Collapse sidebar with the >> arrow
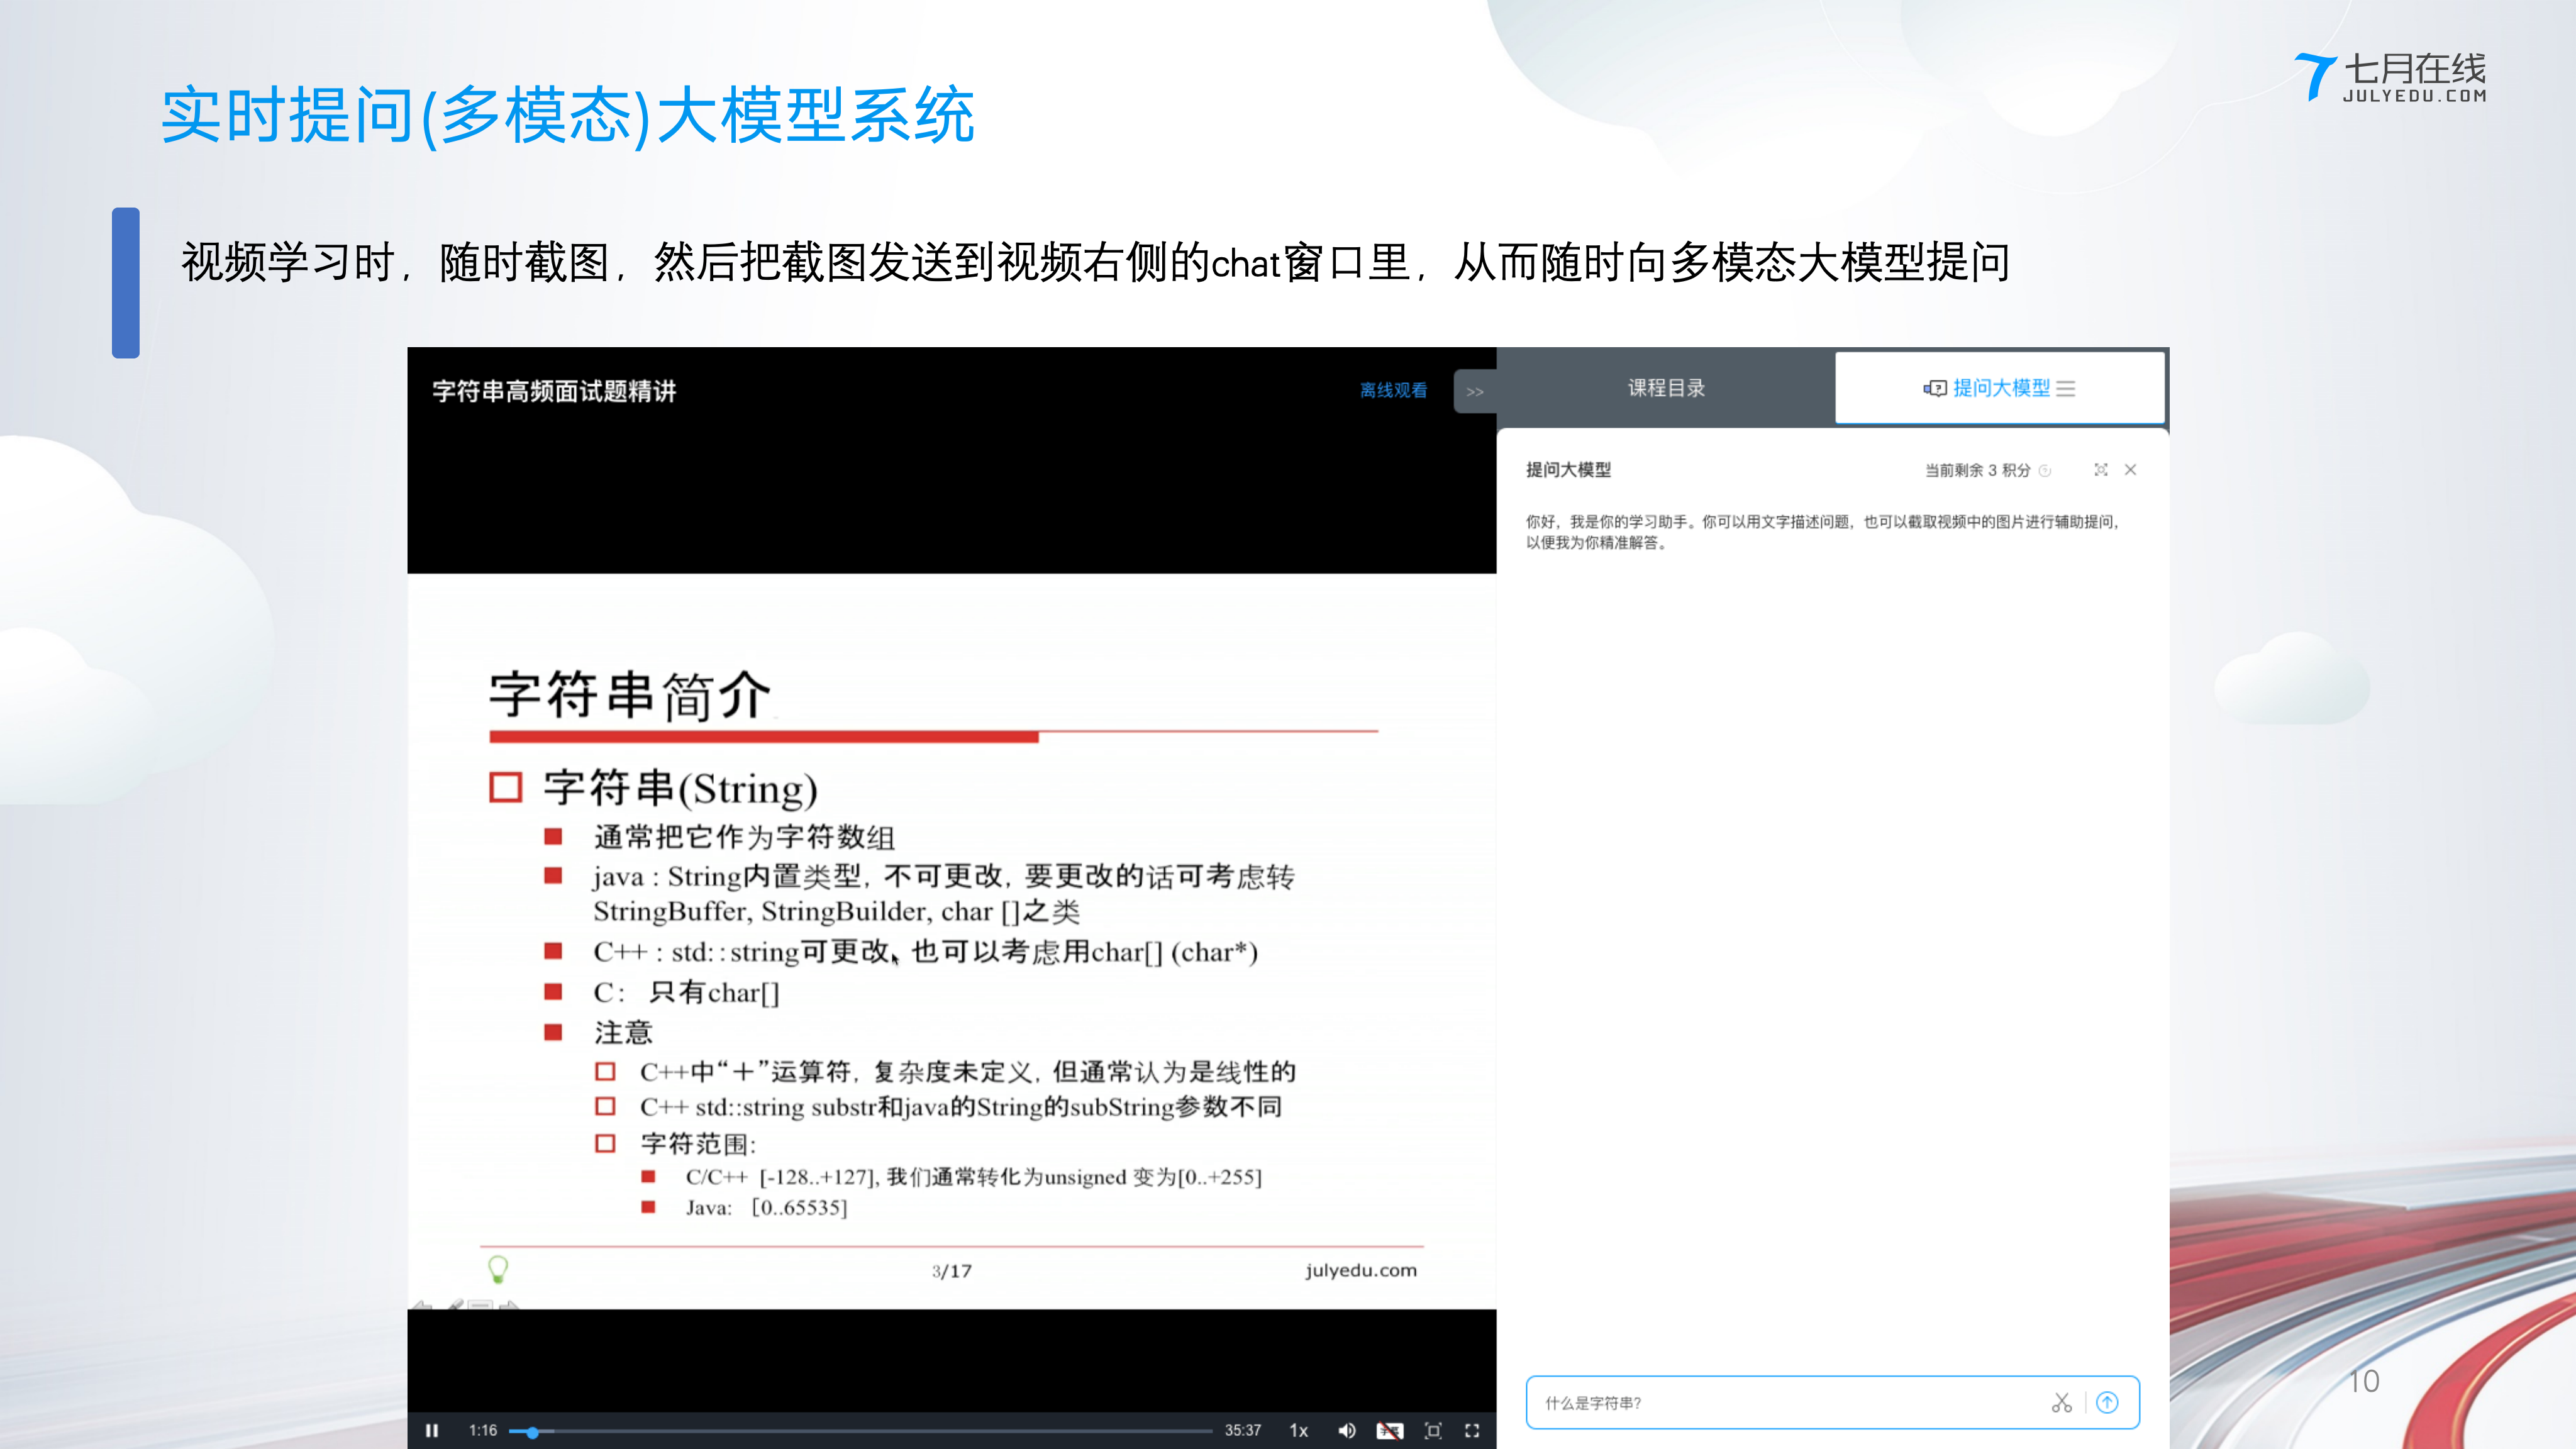This screenshot has width=2576, height=1449. 1474,391
